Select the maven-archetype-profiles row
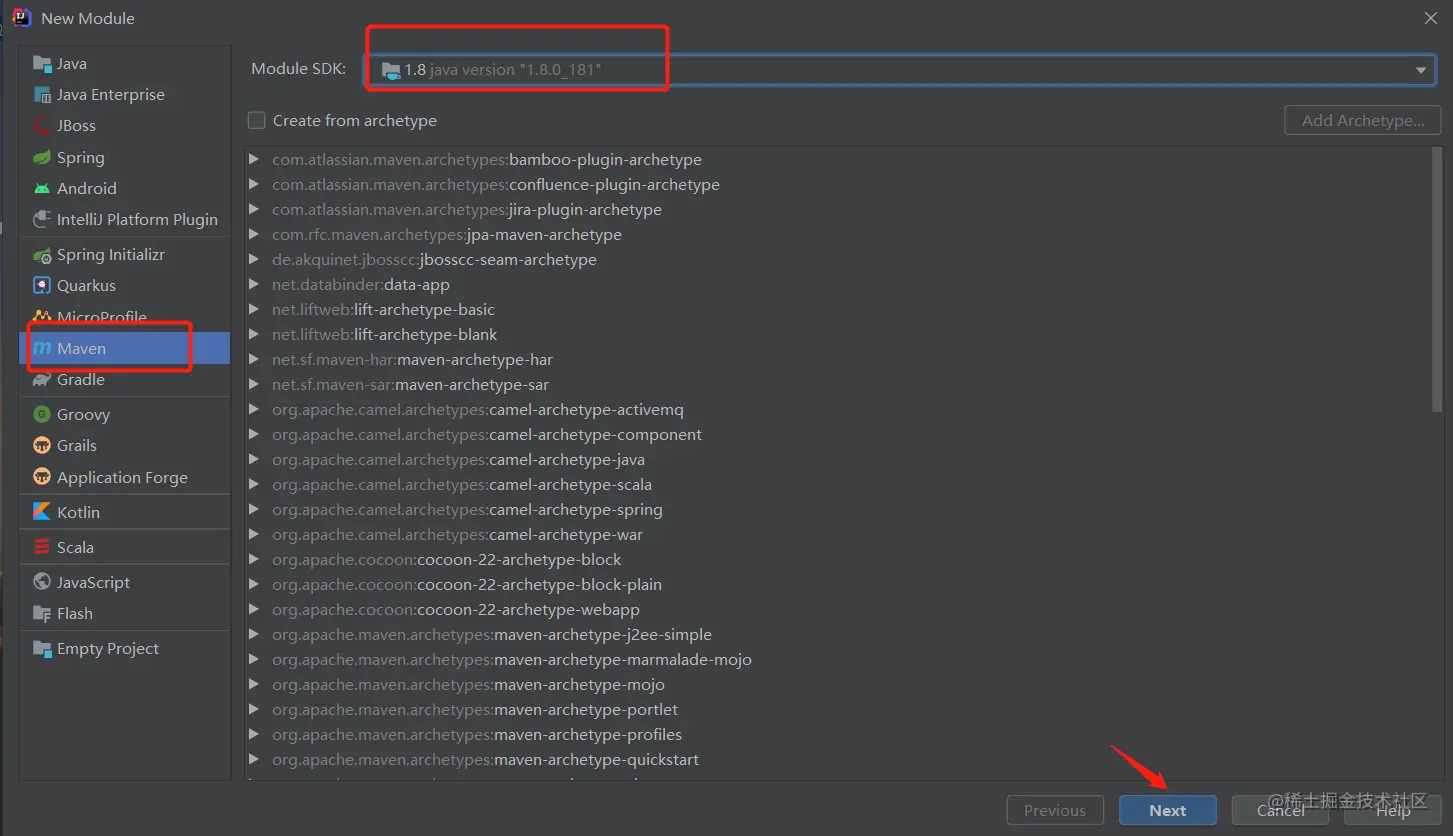The image size is (1453, 836). (838, 735)
